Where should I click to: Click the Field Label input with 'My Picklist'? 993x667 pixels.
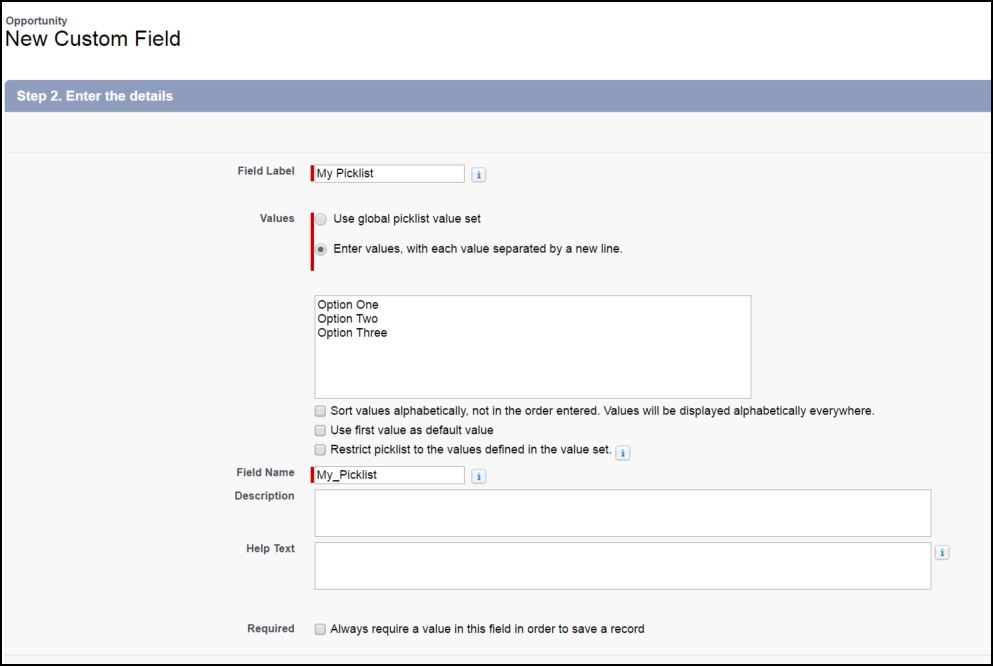pyautogui.click(x=389, y=173)
